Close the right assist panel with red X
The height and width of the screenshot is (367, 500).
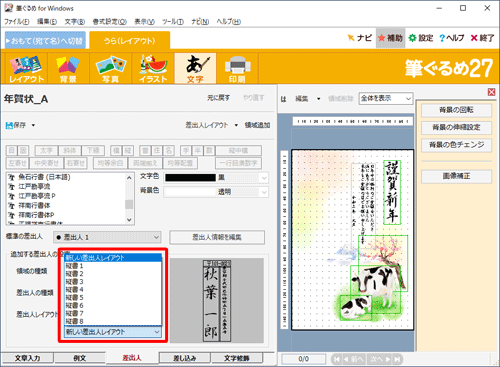point(491,92)
